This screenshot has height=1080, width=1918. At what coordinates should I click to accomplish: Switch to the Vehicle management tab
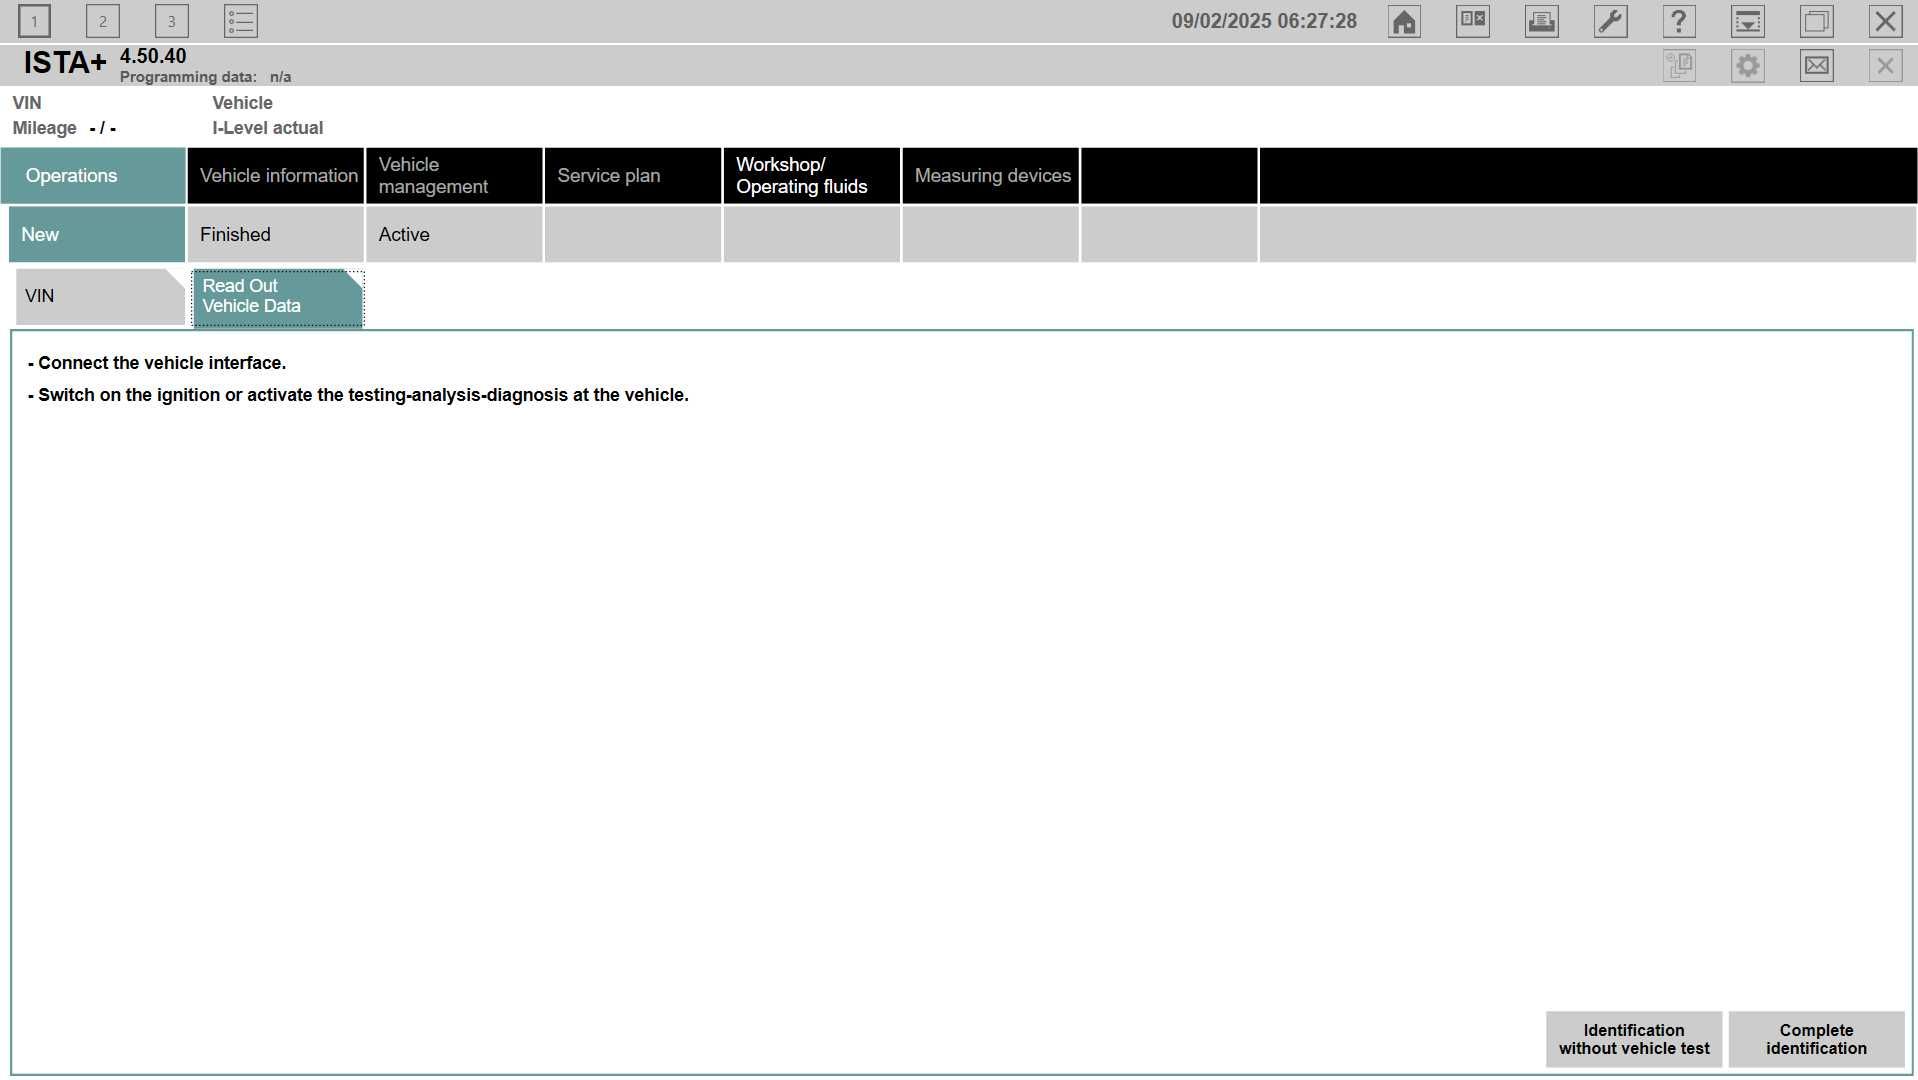(455, 176)
